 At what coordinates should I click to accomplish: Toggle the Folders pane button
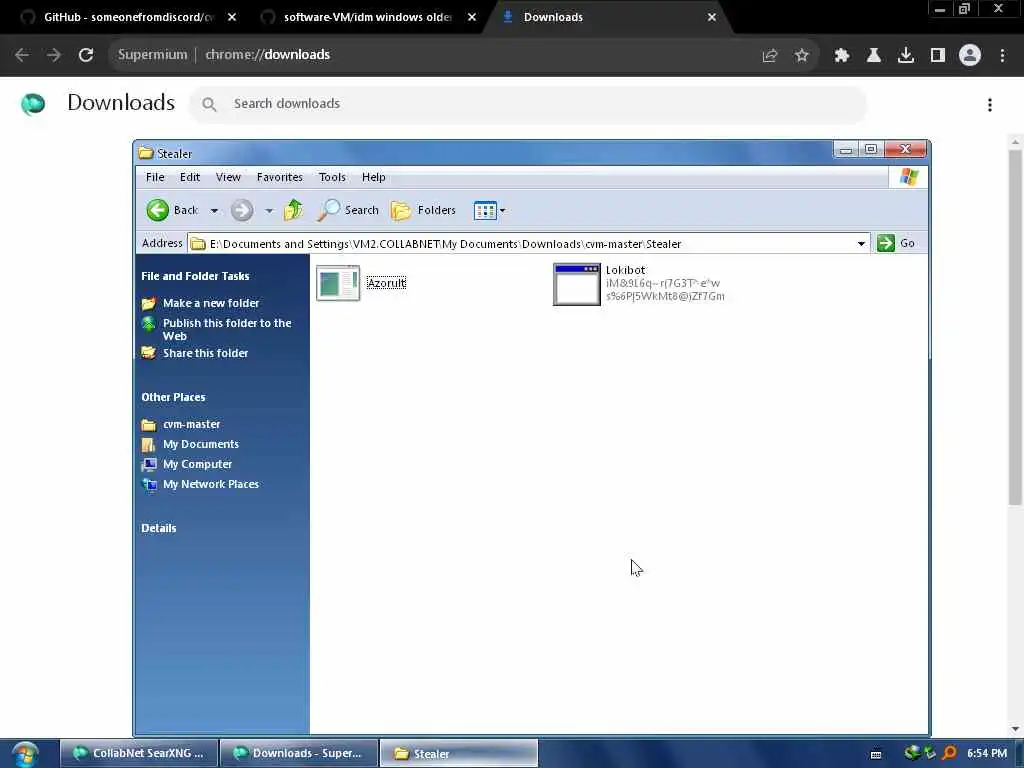pyautogui.click(x=423, y=210)
